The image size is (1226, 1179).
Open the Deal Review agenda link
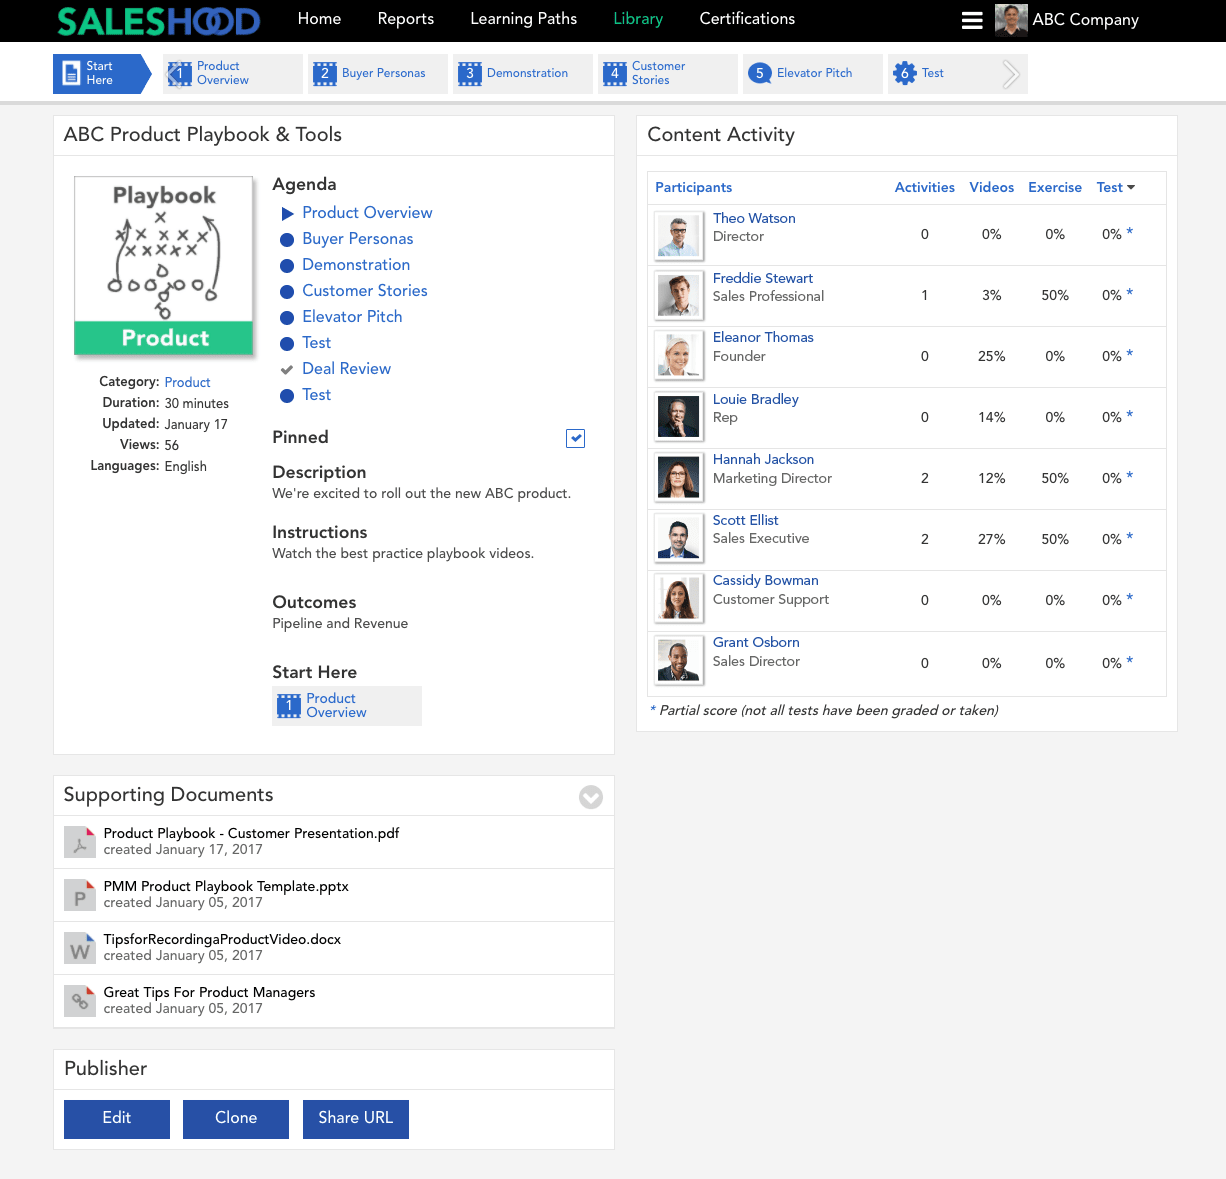pyautogui.click(x=346, y=369)
